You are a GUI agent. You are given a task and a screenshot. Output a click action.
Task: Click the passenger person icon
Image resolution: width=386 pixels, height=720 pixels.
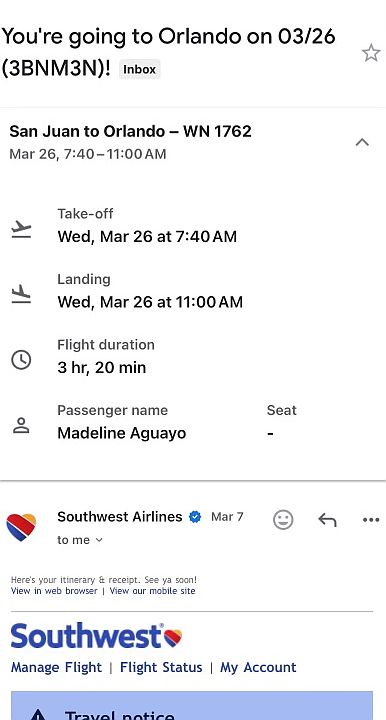tap(21, 426)
